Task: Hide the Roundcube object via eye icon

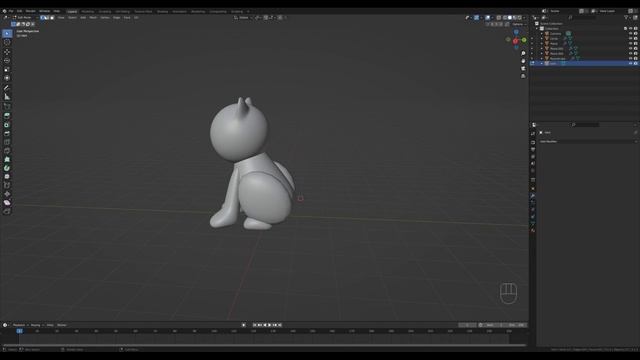Action: click(x=631, y=58)
